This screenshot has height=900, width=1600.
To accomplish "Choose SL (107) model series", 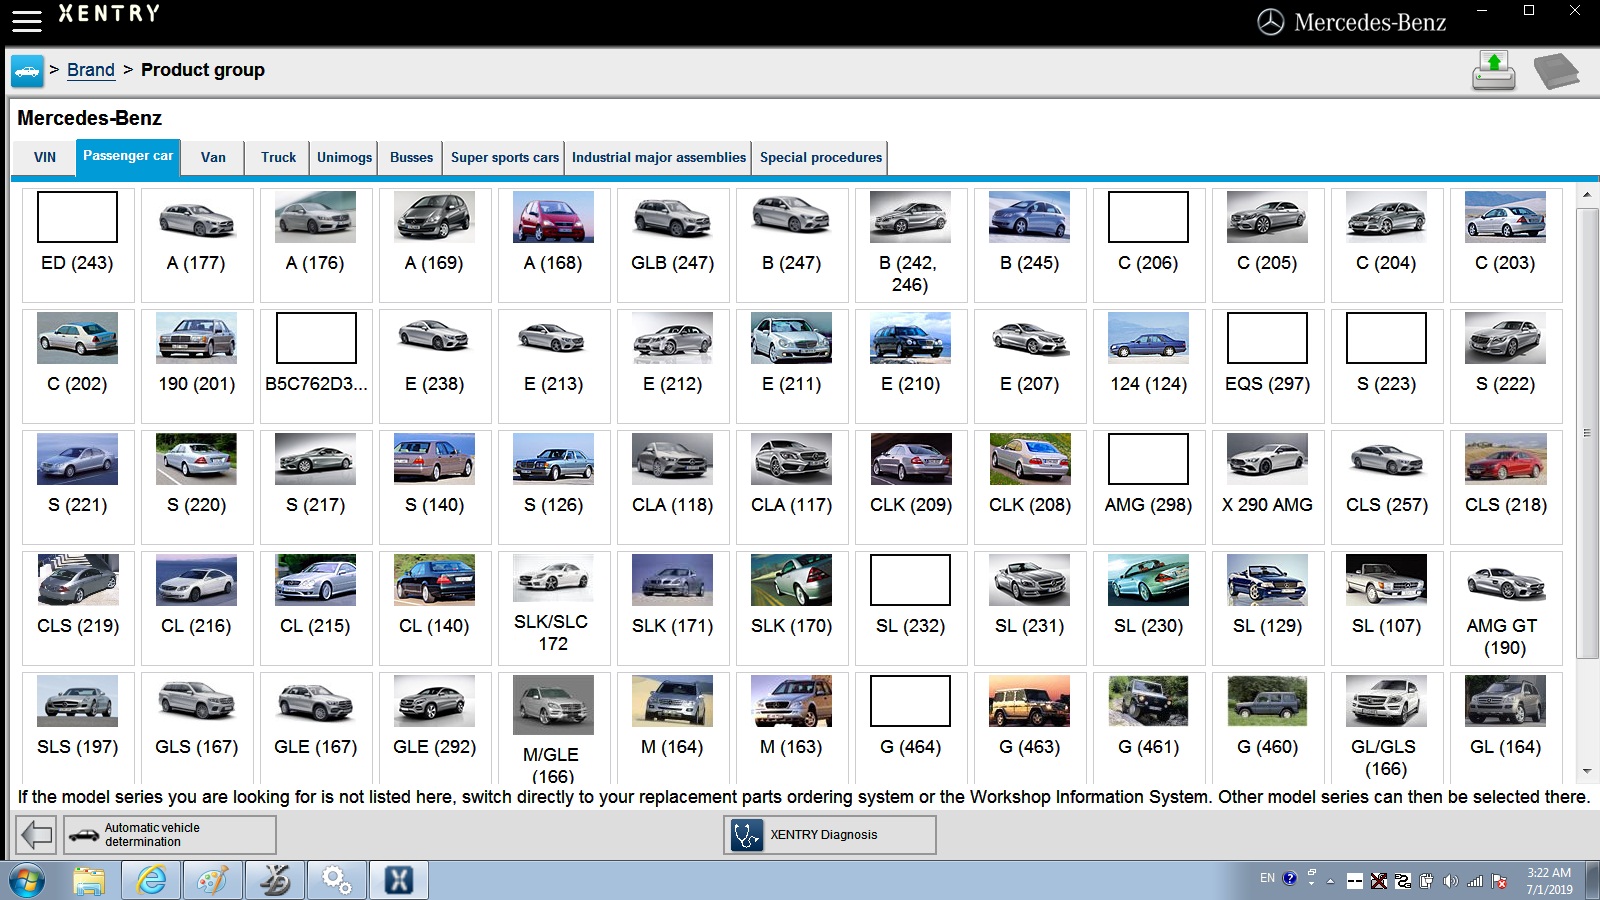I will (1387, 608).
